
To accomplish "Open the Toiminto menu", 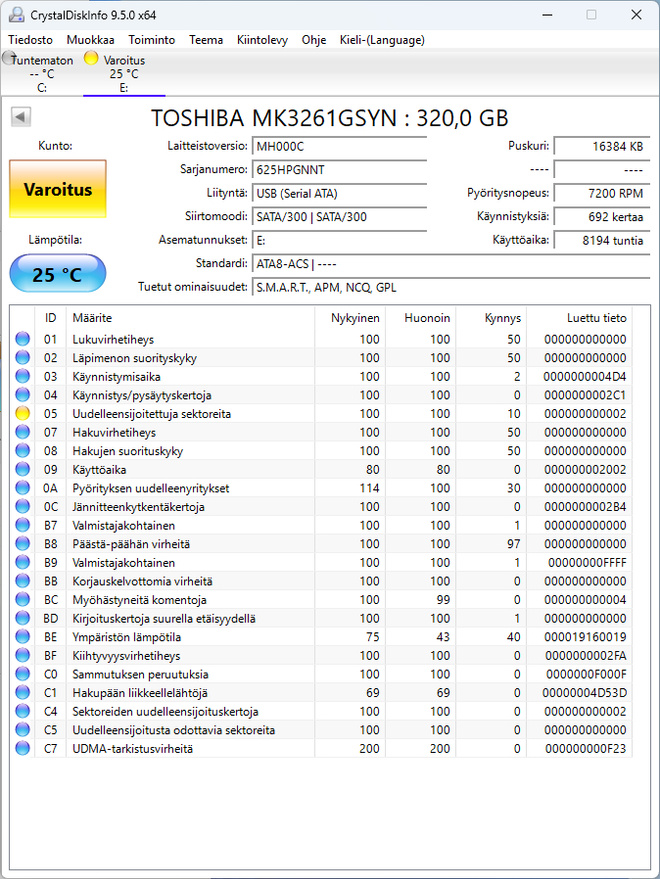I will (x=151, y=40).
